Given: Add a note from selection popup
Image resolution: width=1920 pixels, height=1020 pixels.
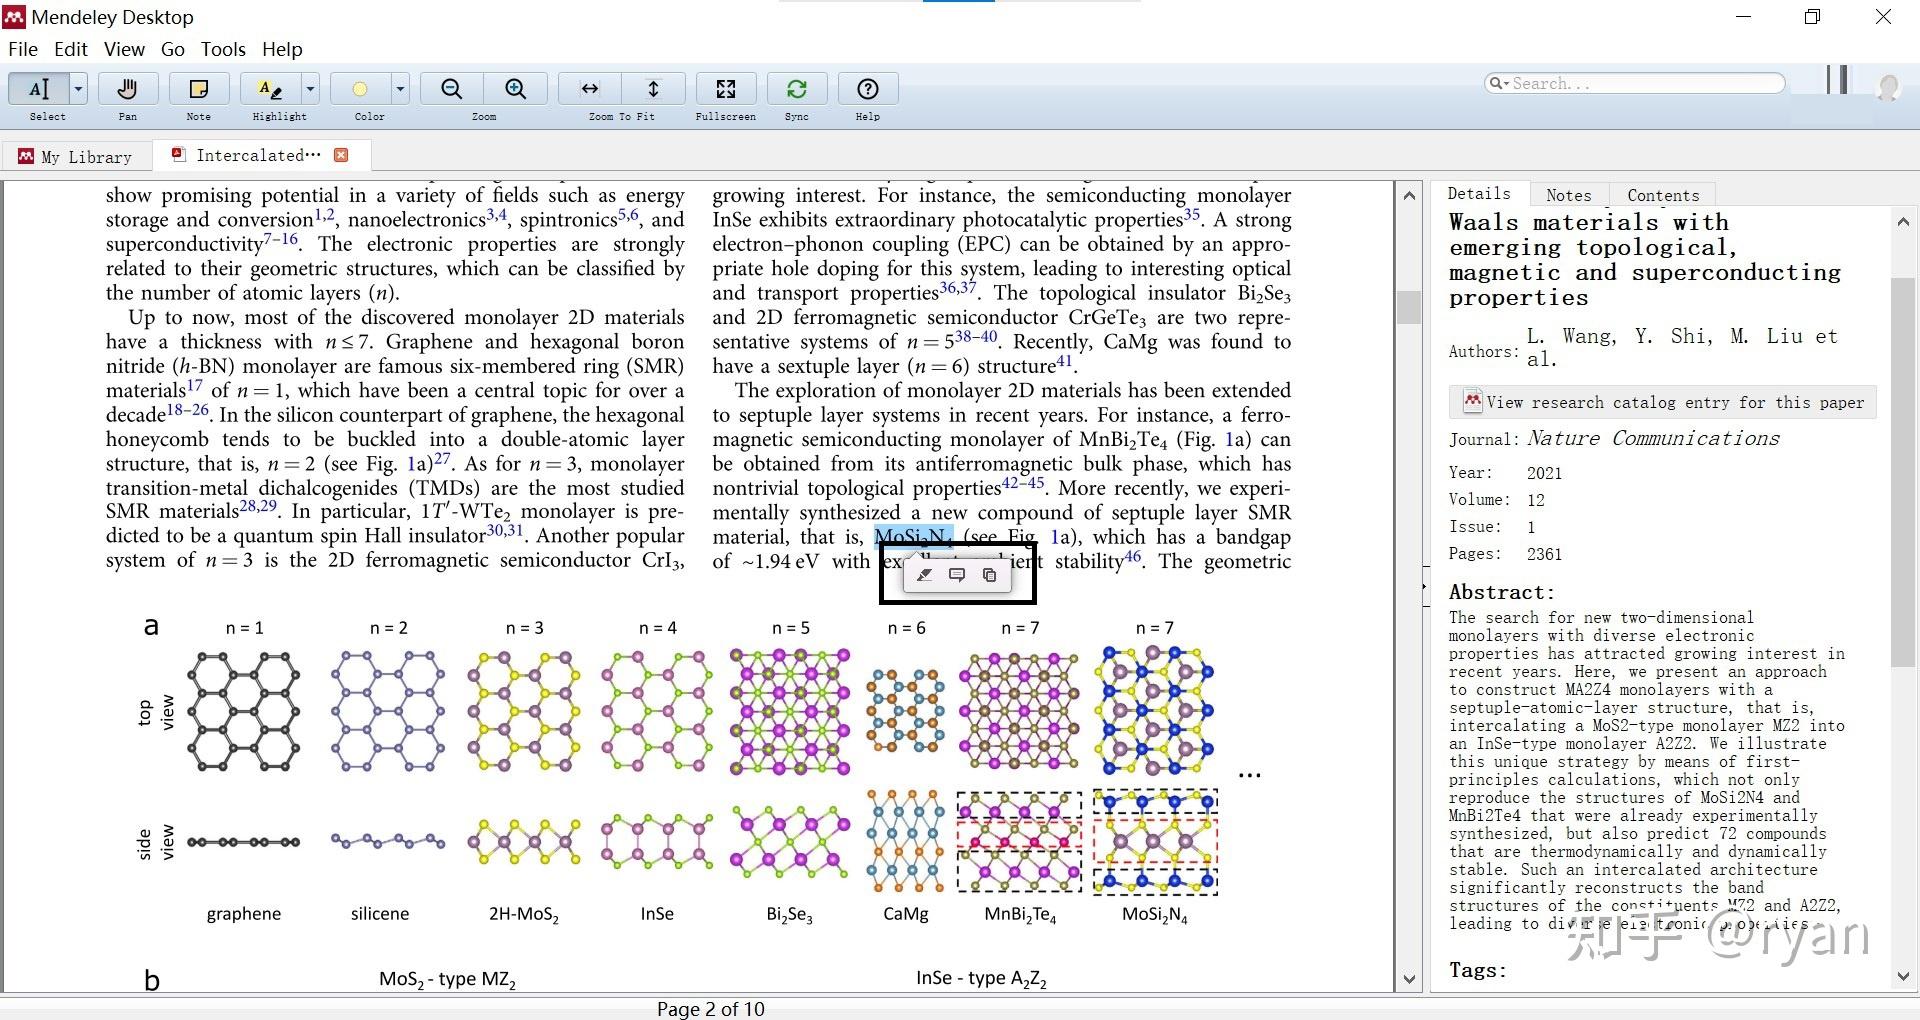Looking at the screenshot, I should [957, 575].
